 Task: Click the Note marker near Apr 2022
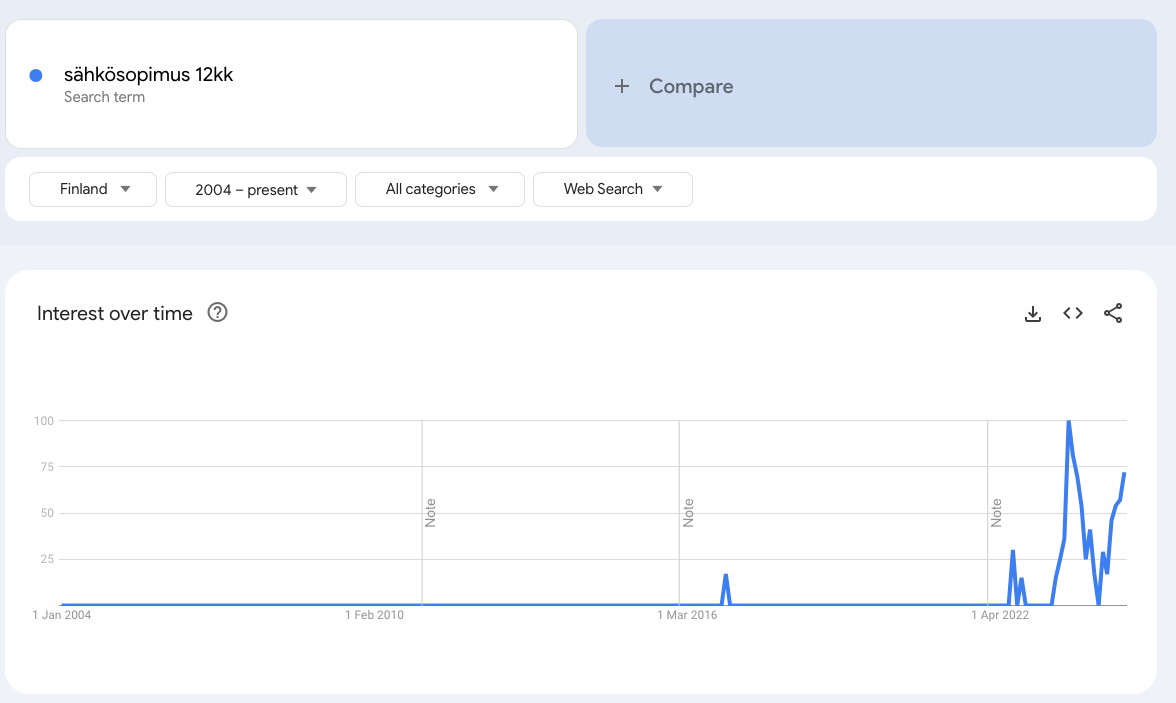(996, 513)
